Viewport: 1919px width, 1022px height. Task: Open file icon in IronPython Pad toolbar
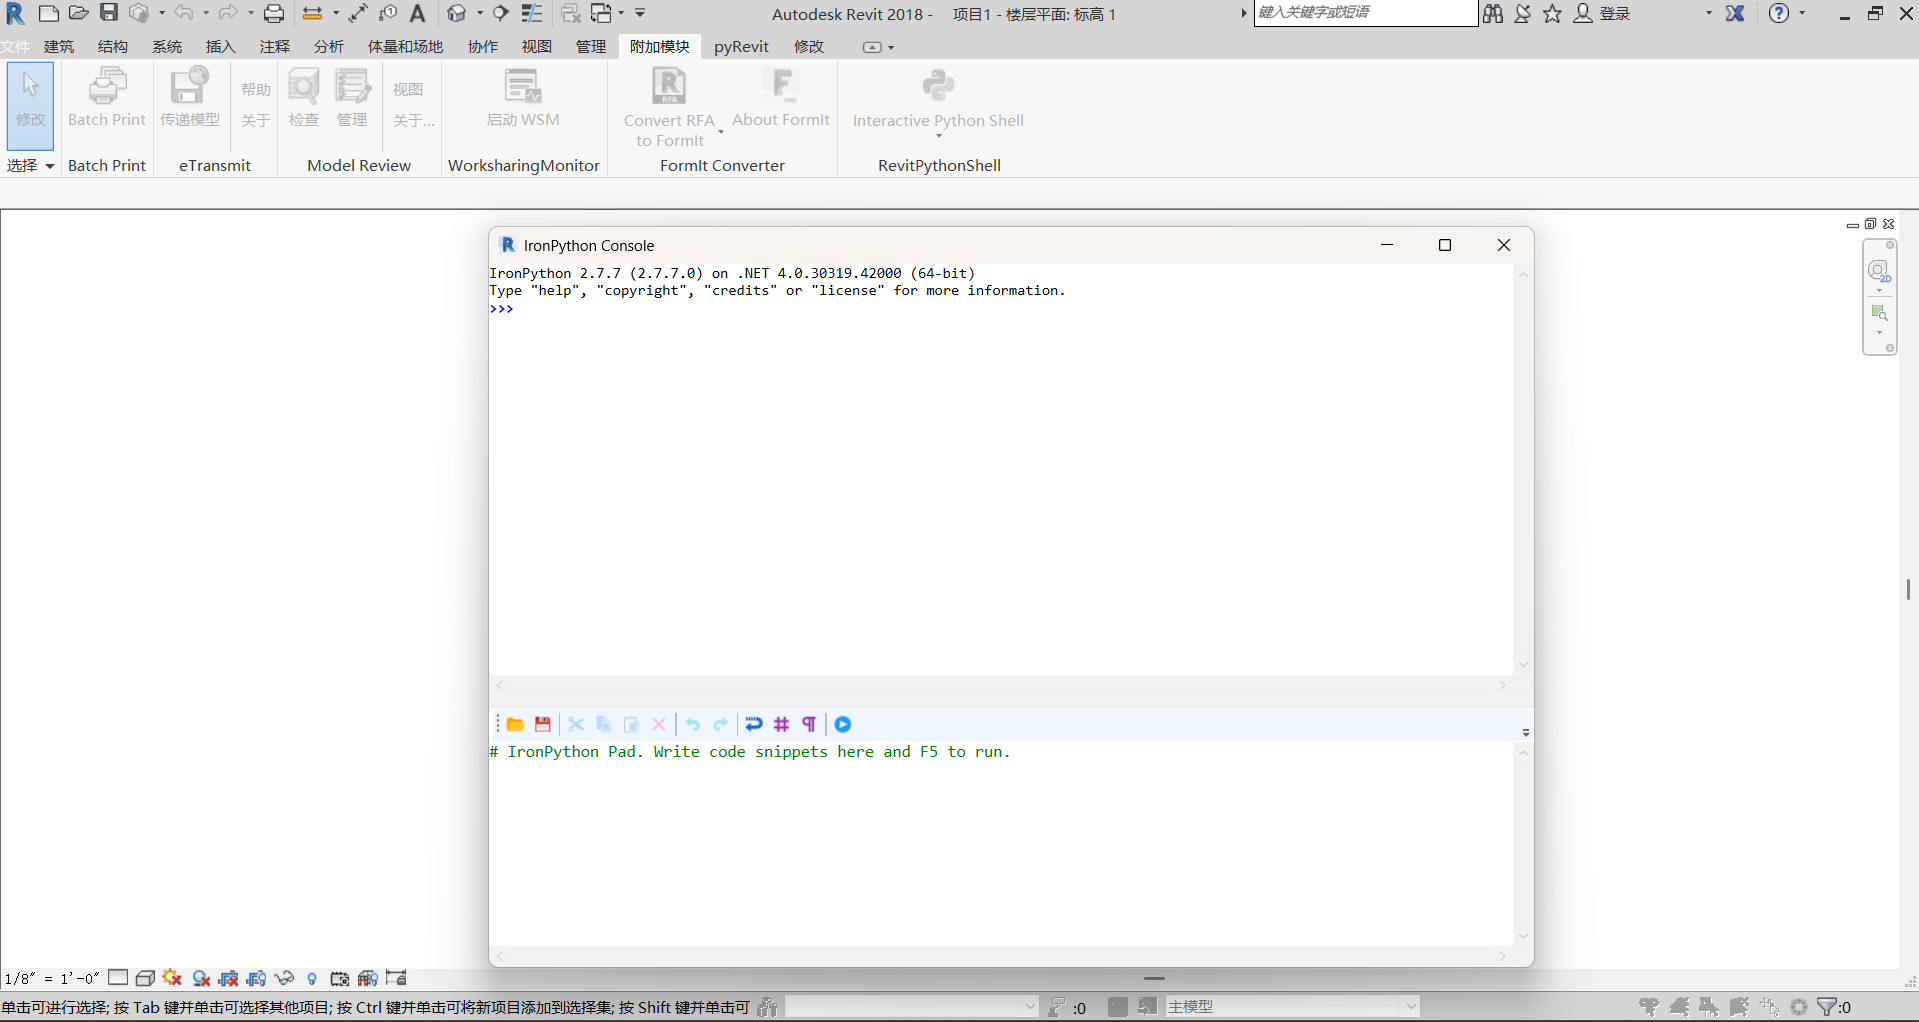pyautogui.click(x=515, y=724)
